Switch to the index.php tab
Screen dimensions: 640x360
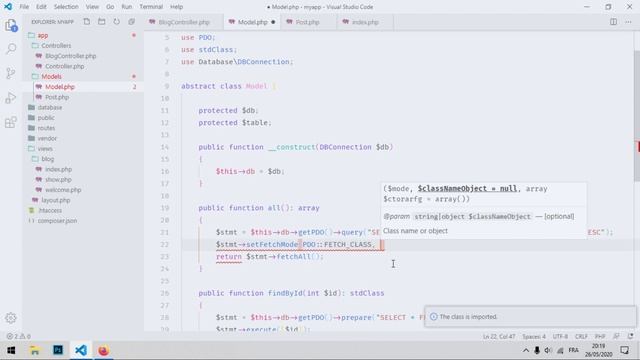365,22
